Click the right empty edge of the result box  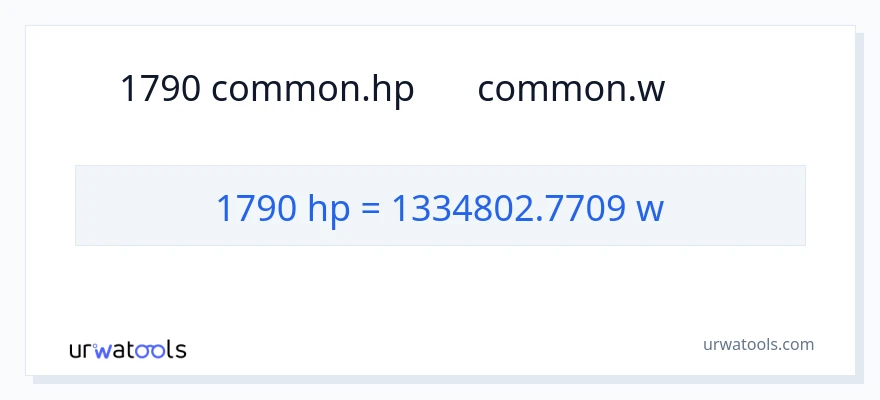[740, 206]
